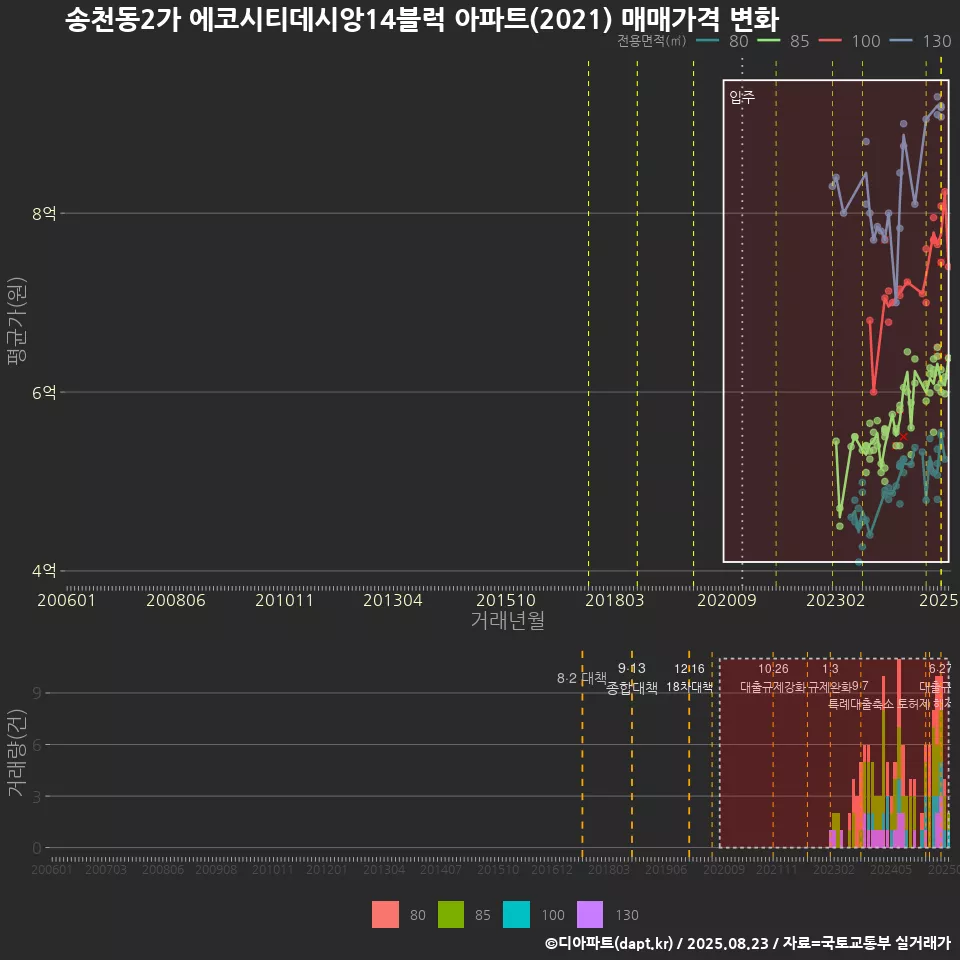Click the 201011 tick label on price chart
The image size is (960, 960).
click(284, 600)
